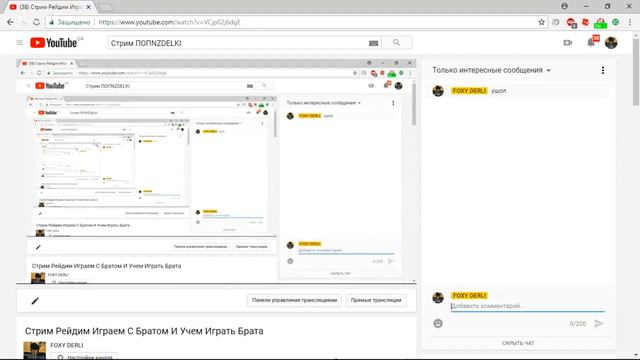
Task: Click СКРЫТЬ ЧАТ to hide chat
Action: (518, 343)
